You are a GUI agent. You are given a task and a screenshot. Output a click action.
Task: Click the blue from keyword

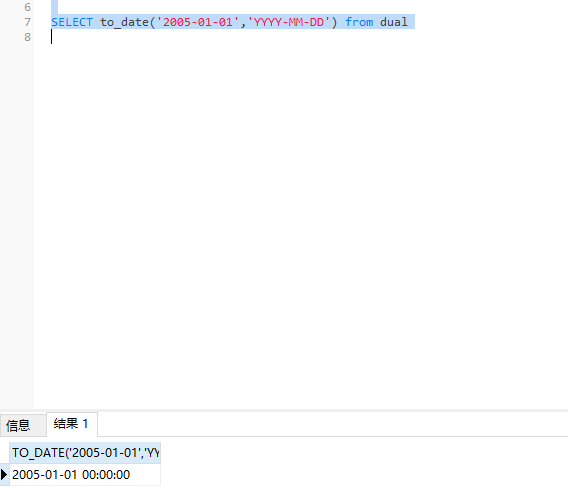[359, 22]
